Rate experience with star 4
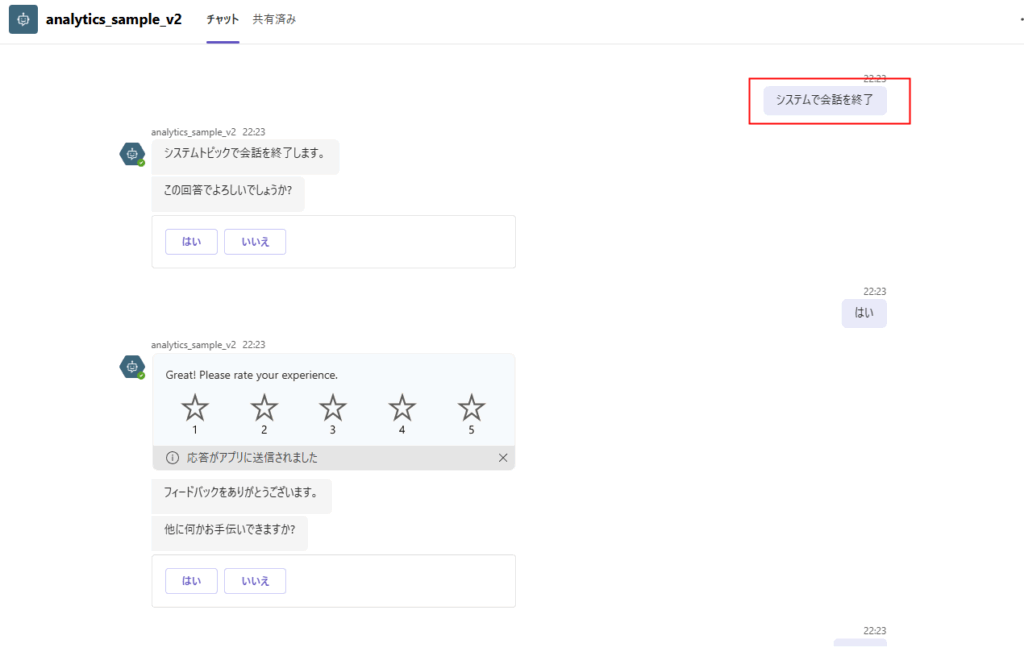Screen dimensions: 1024x656 tap(402, 414)
